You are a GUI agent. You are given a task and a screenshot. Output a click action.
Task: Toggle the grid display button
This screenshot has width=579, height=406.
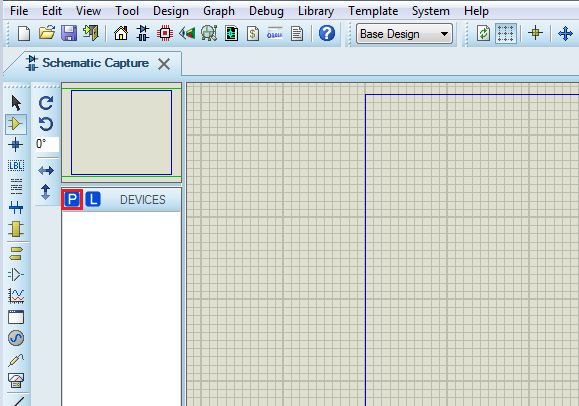[x=506, y=34]
